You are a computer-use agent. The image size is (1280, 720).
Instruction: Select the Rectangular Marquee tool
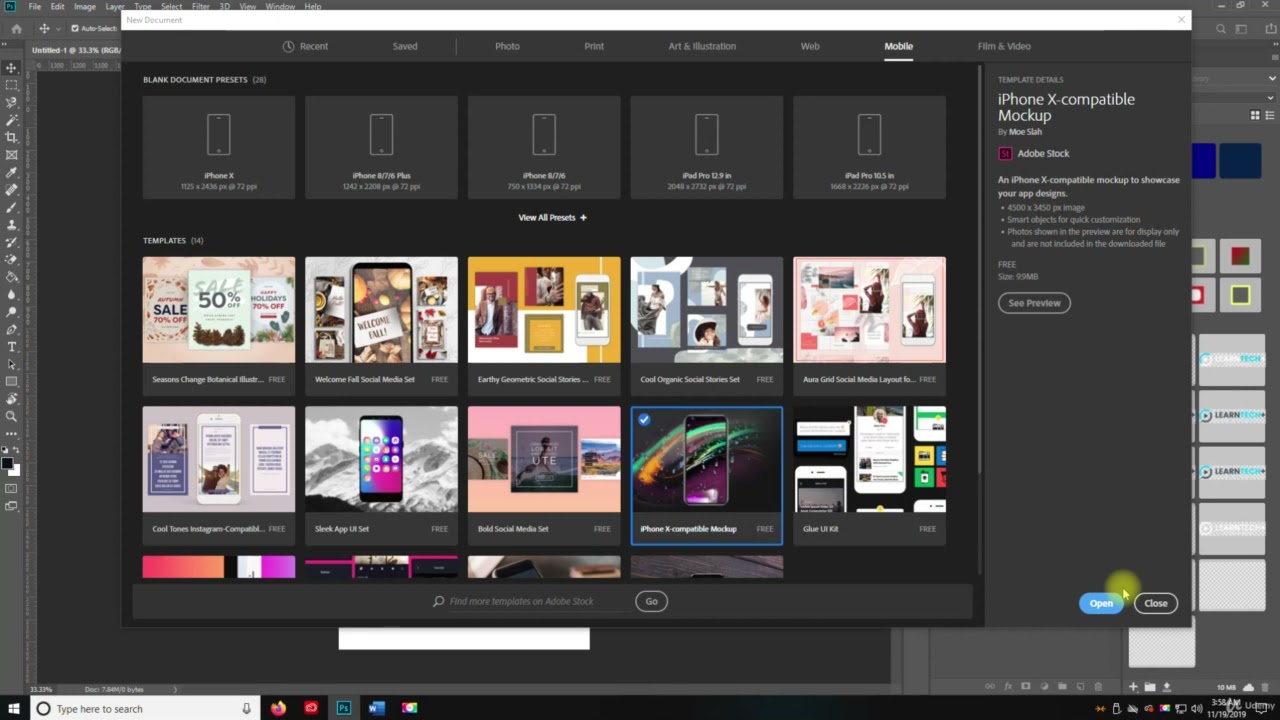coord(12,85)
